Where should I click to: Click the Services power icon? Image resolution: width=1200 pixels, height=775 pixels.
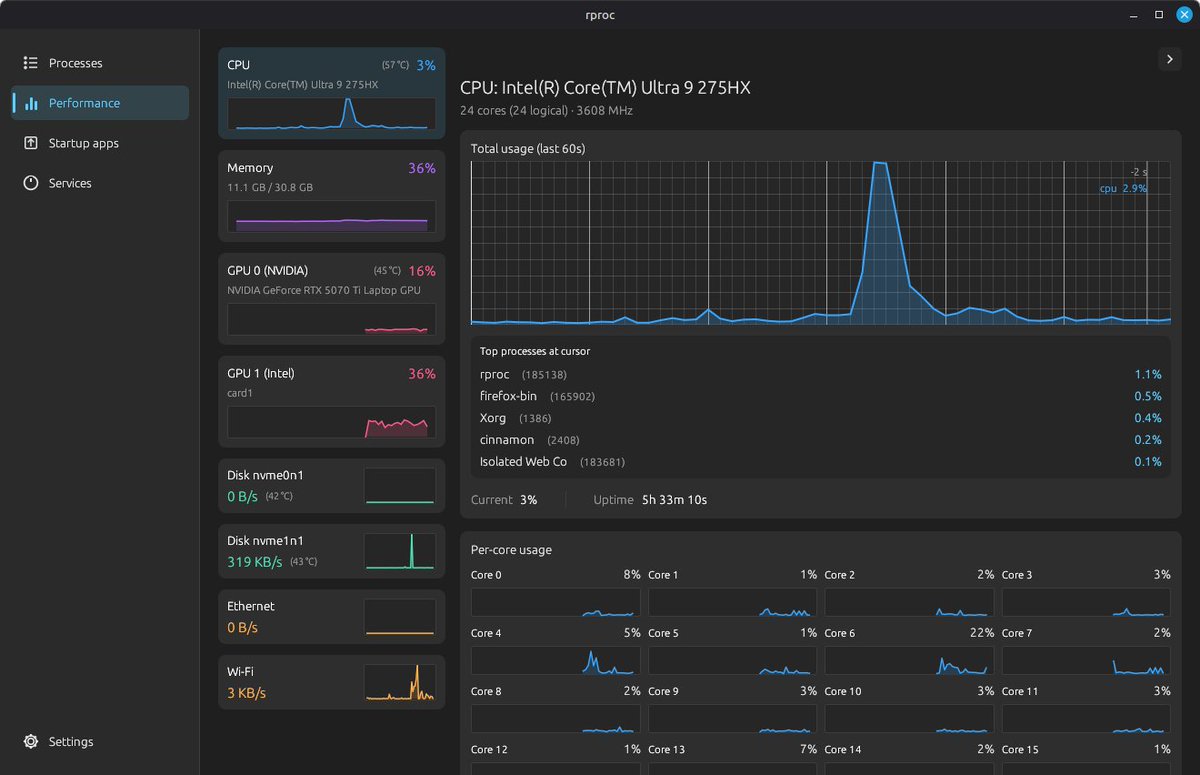coord(31,183)
